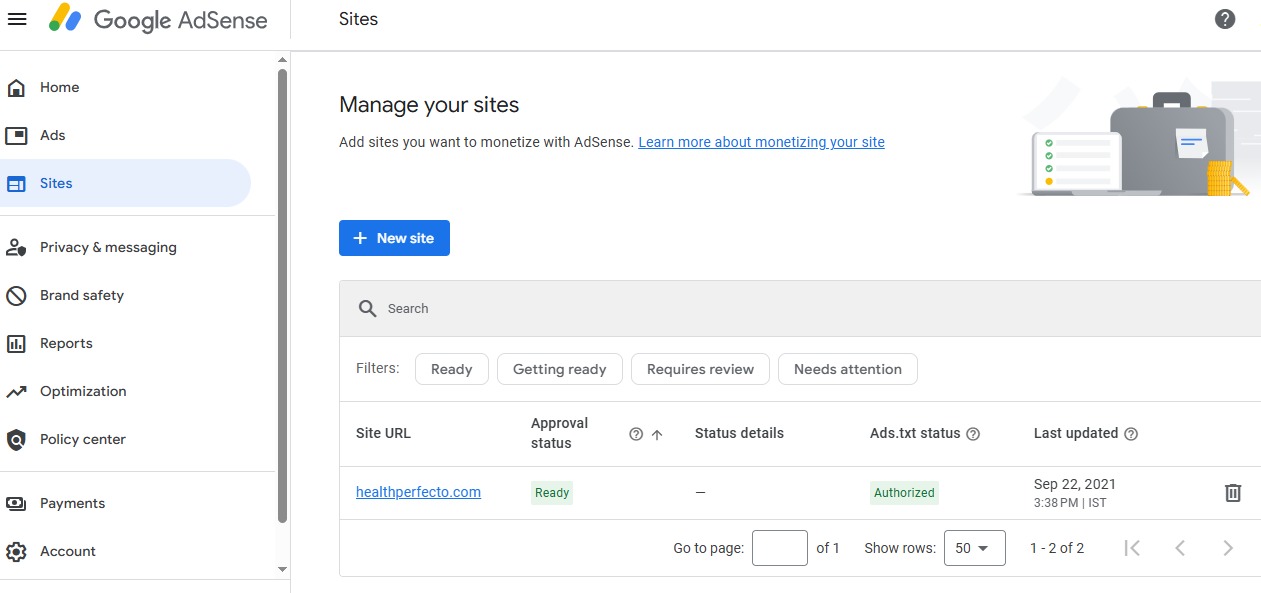Go to the next page
Screen dimensions: 1261x593
tap(1228, 548)
